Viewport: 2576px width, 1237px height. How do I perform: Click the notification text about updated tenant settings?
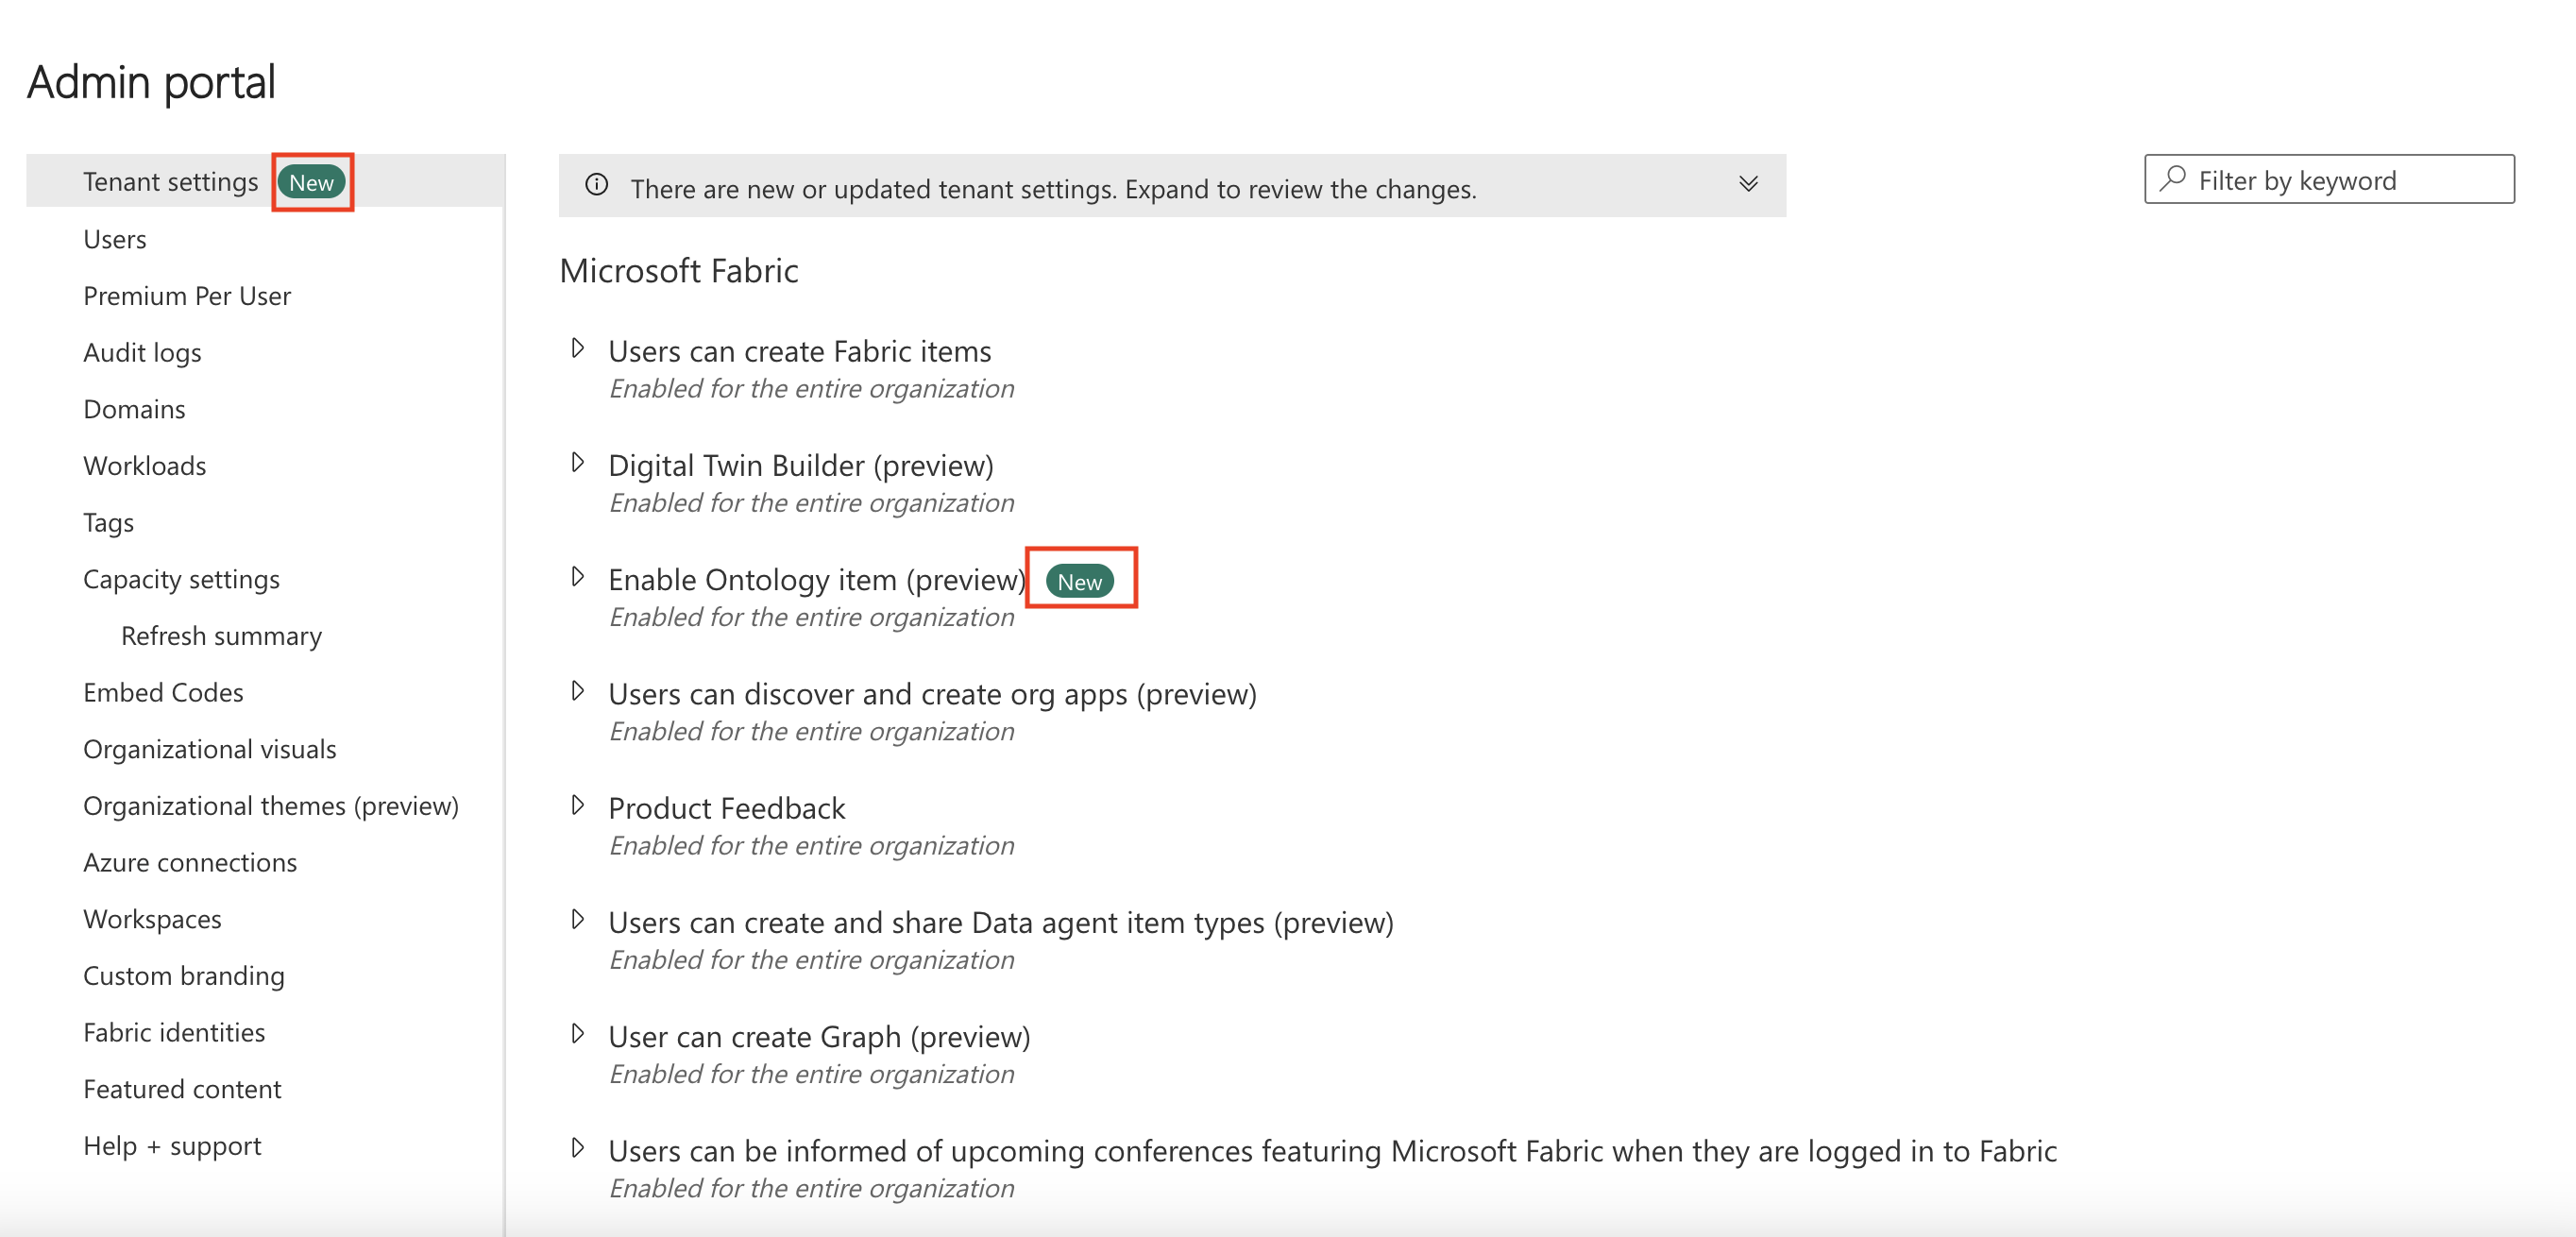pyautogui.click(x=1053, y=189)
